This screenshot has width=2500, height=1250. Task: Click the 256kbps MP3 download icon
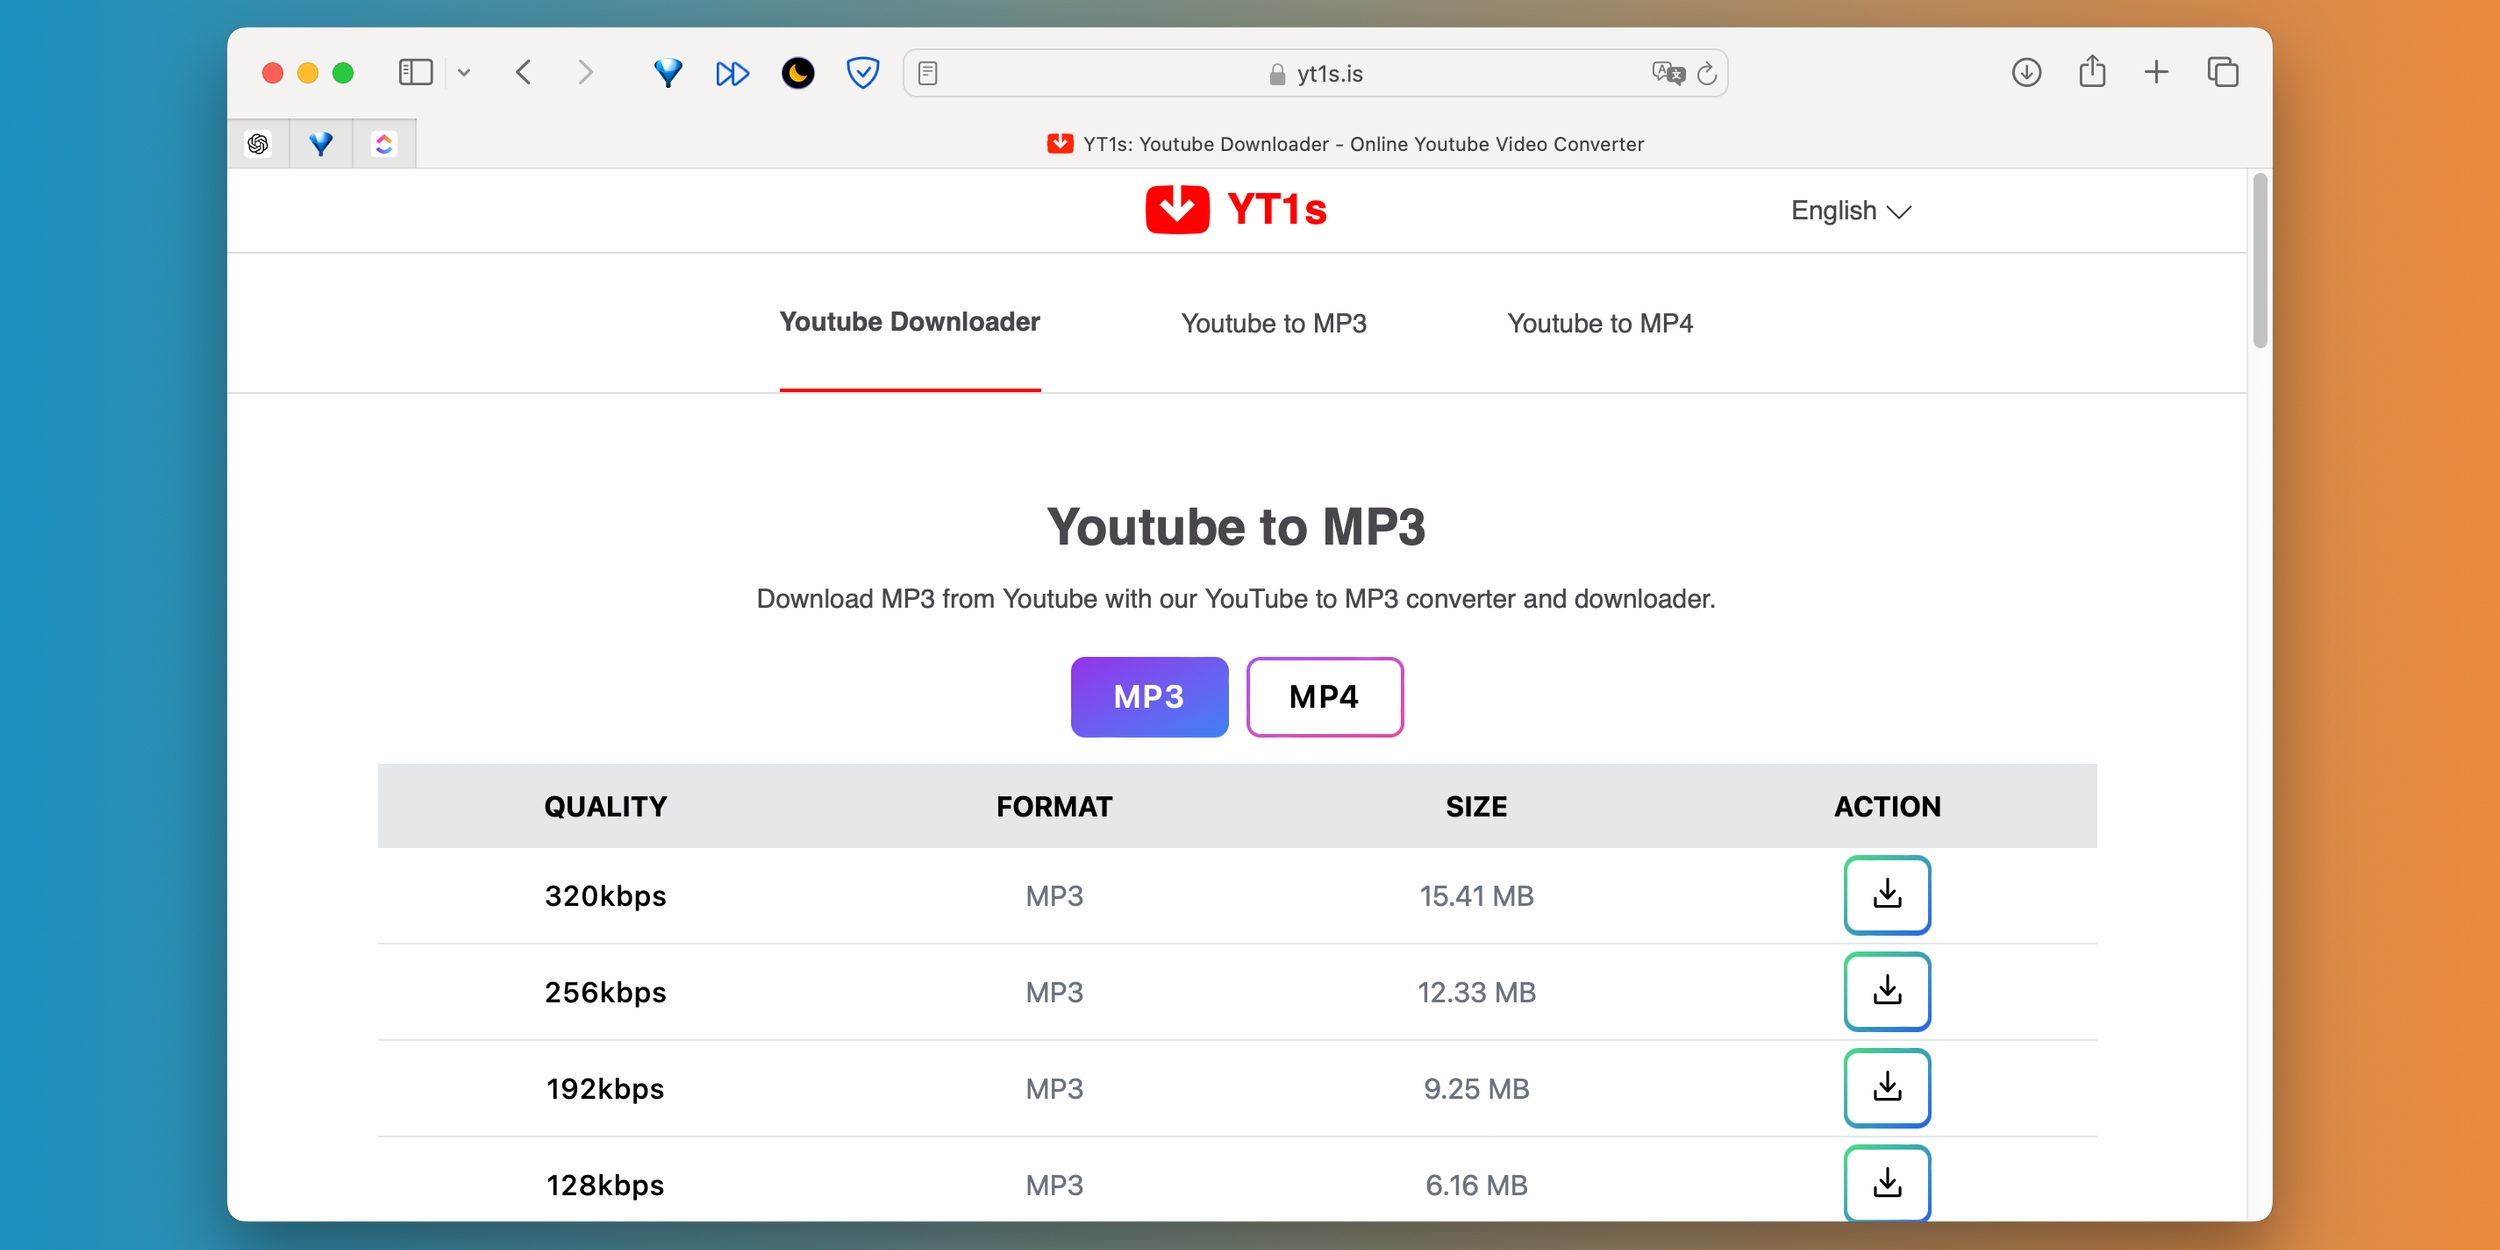1886,992
